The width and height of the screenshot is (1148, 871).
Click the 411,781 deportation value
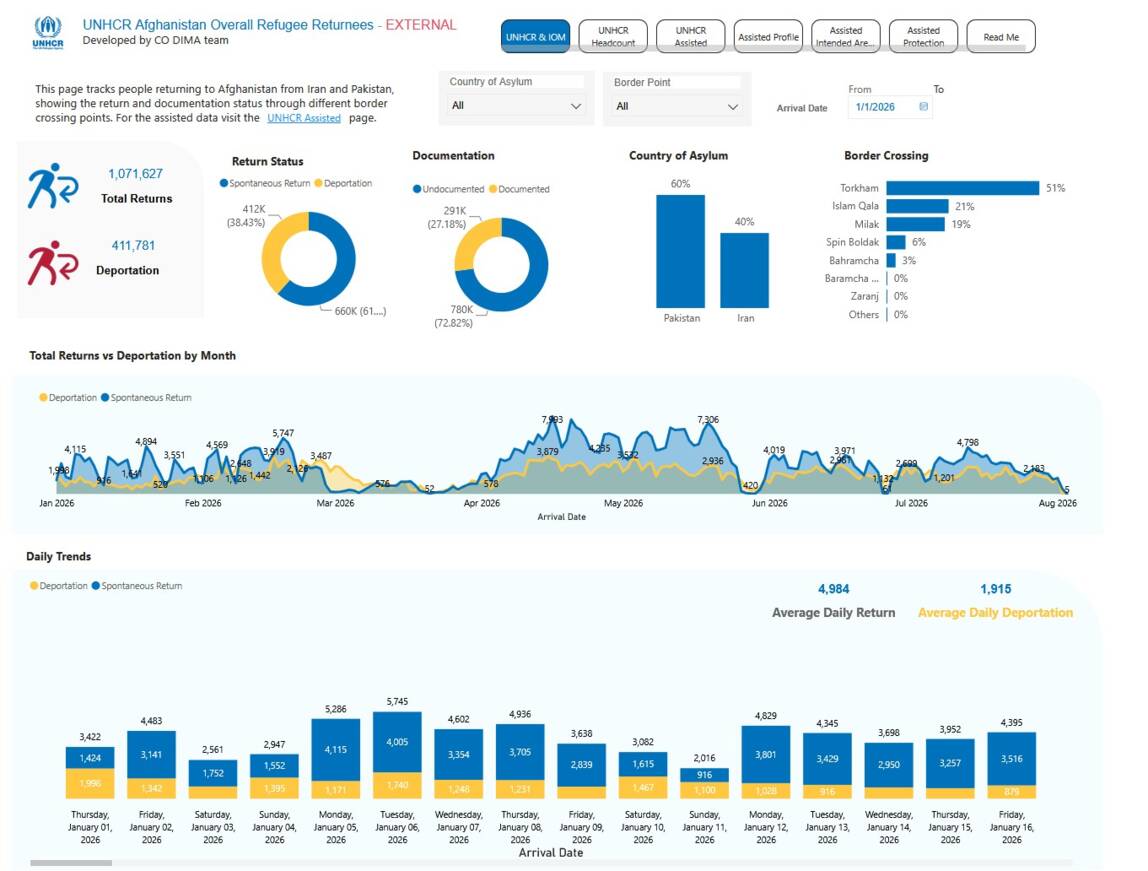133,245
